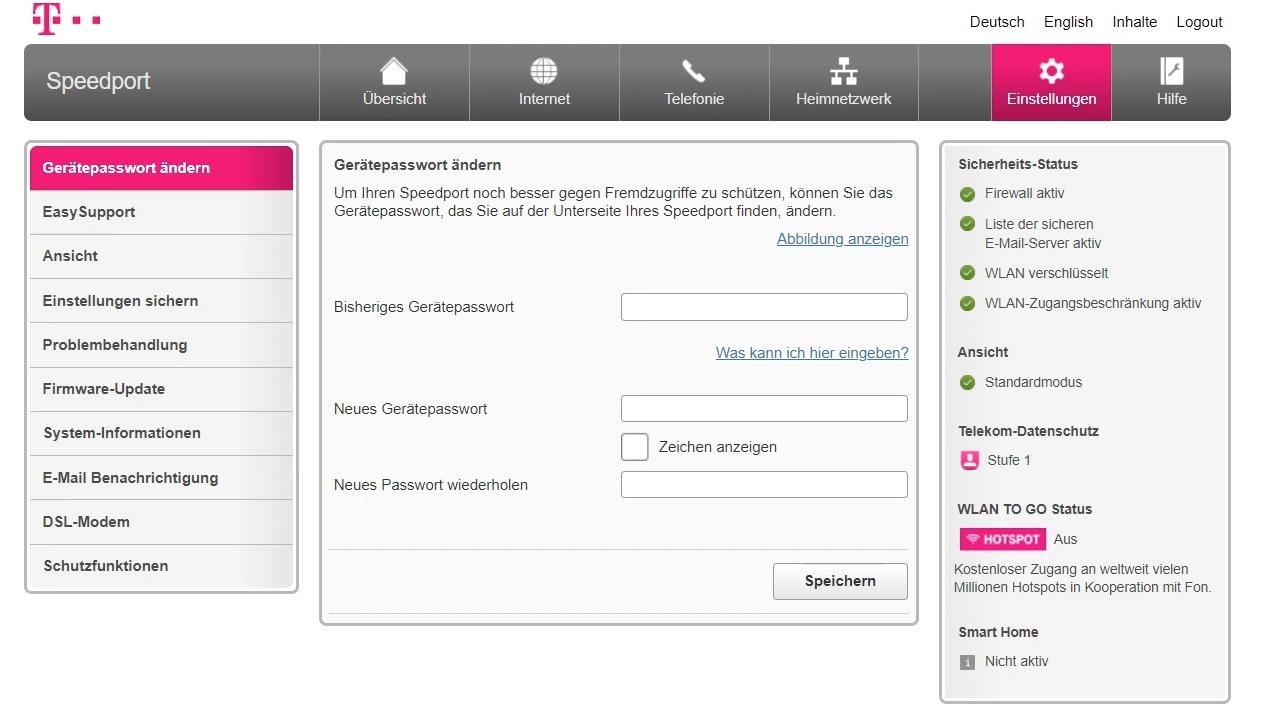Viewport: 1277px width, 718px height.
Task: Click the Logout link
Action: pyautogui.click(x=1199, y=22)
